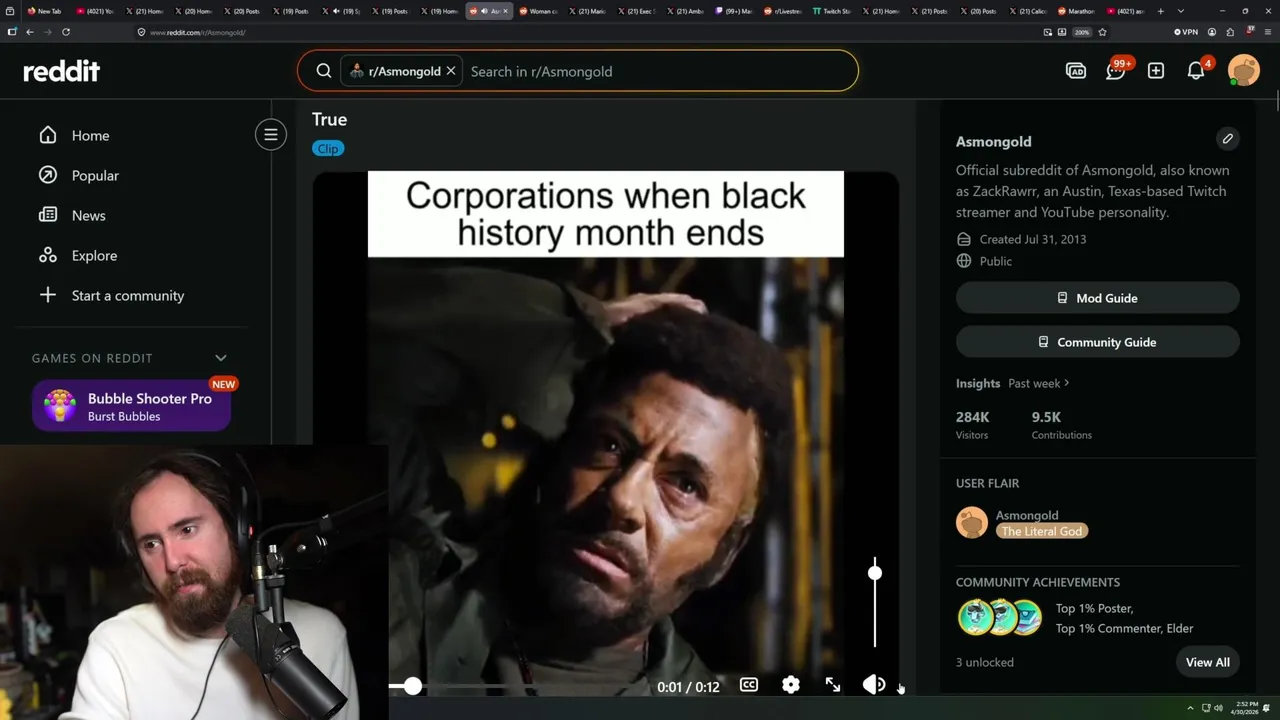The image size is (1280, 720).
Task: Remove the r/Asmongold search filter
Action: click(451, 71)
